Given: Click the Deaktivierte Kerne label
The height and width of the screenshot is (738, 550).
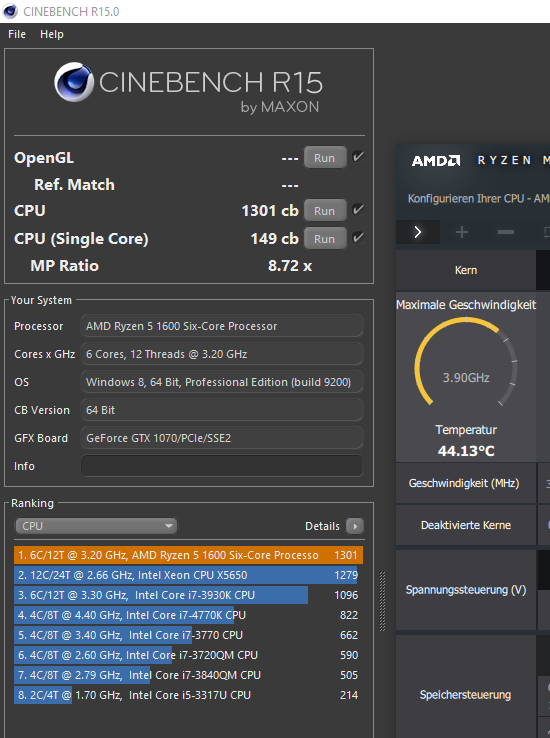Looking at the screenshot, I should pos(466,525).
